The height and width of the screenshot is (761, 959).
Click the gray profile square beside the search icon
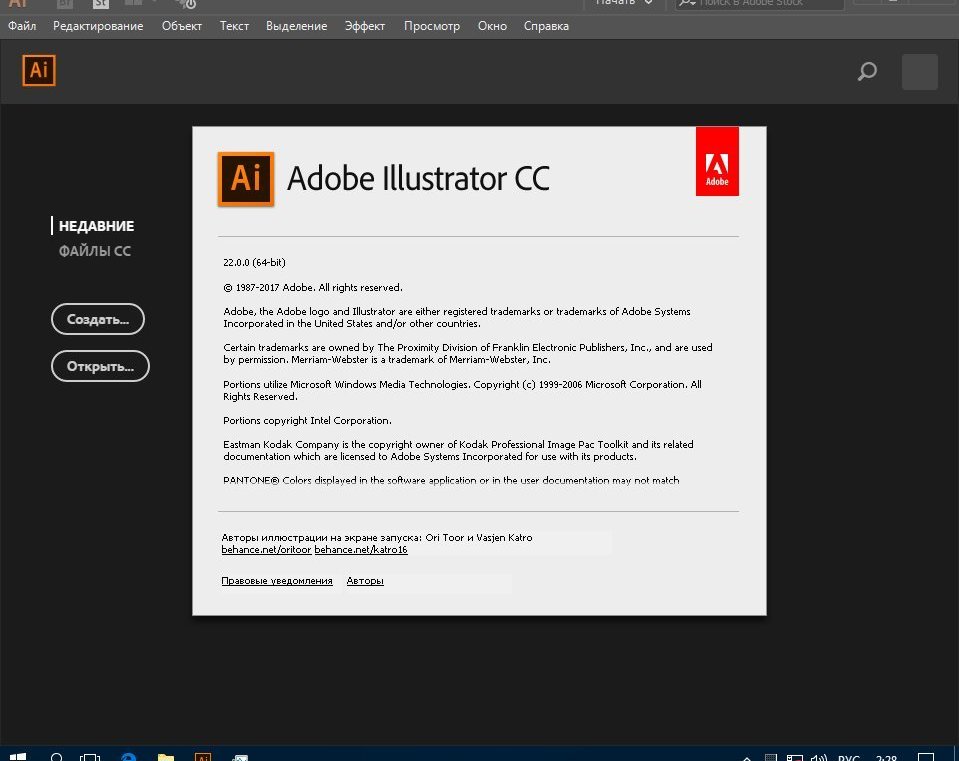pyautogui.click(x=920, y=72)
